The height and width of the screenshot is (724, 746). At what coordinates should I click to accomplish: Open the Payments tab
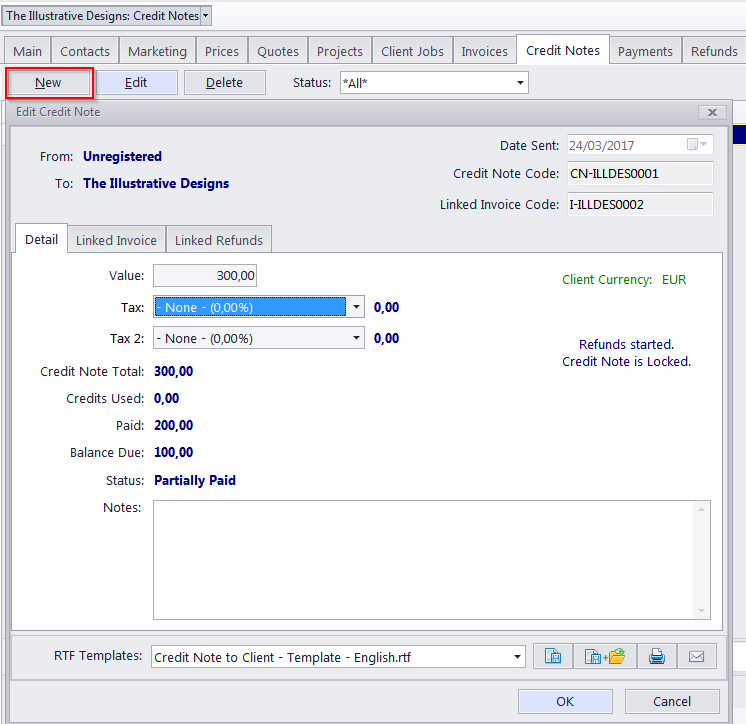pyautogui.click(x=645, y=51)
